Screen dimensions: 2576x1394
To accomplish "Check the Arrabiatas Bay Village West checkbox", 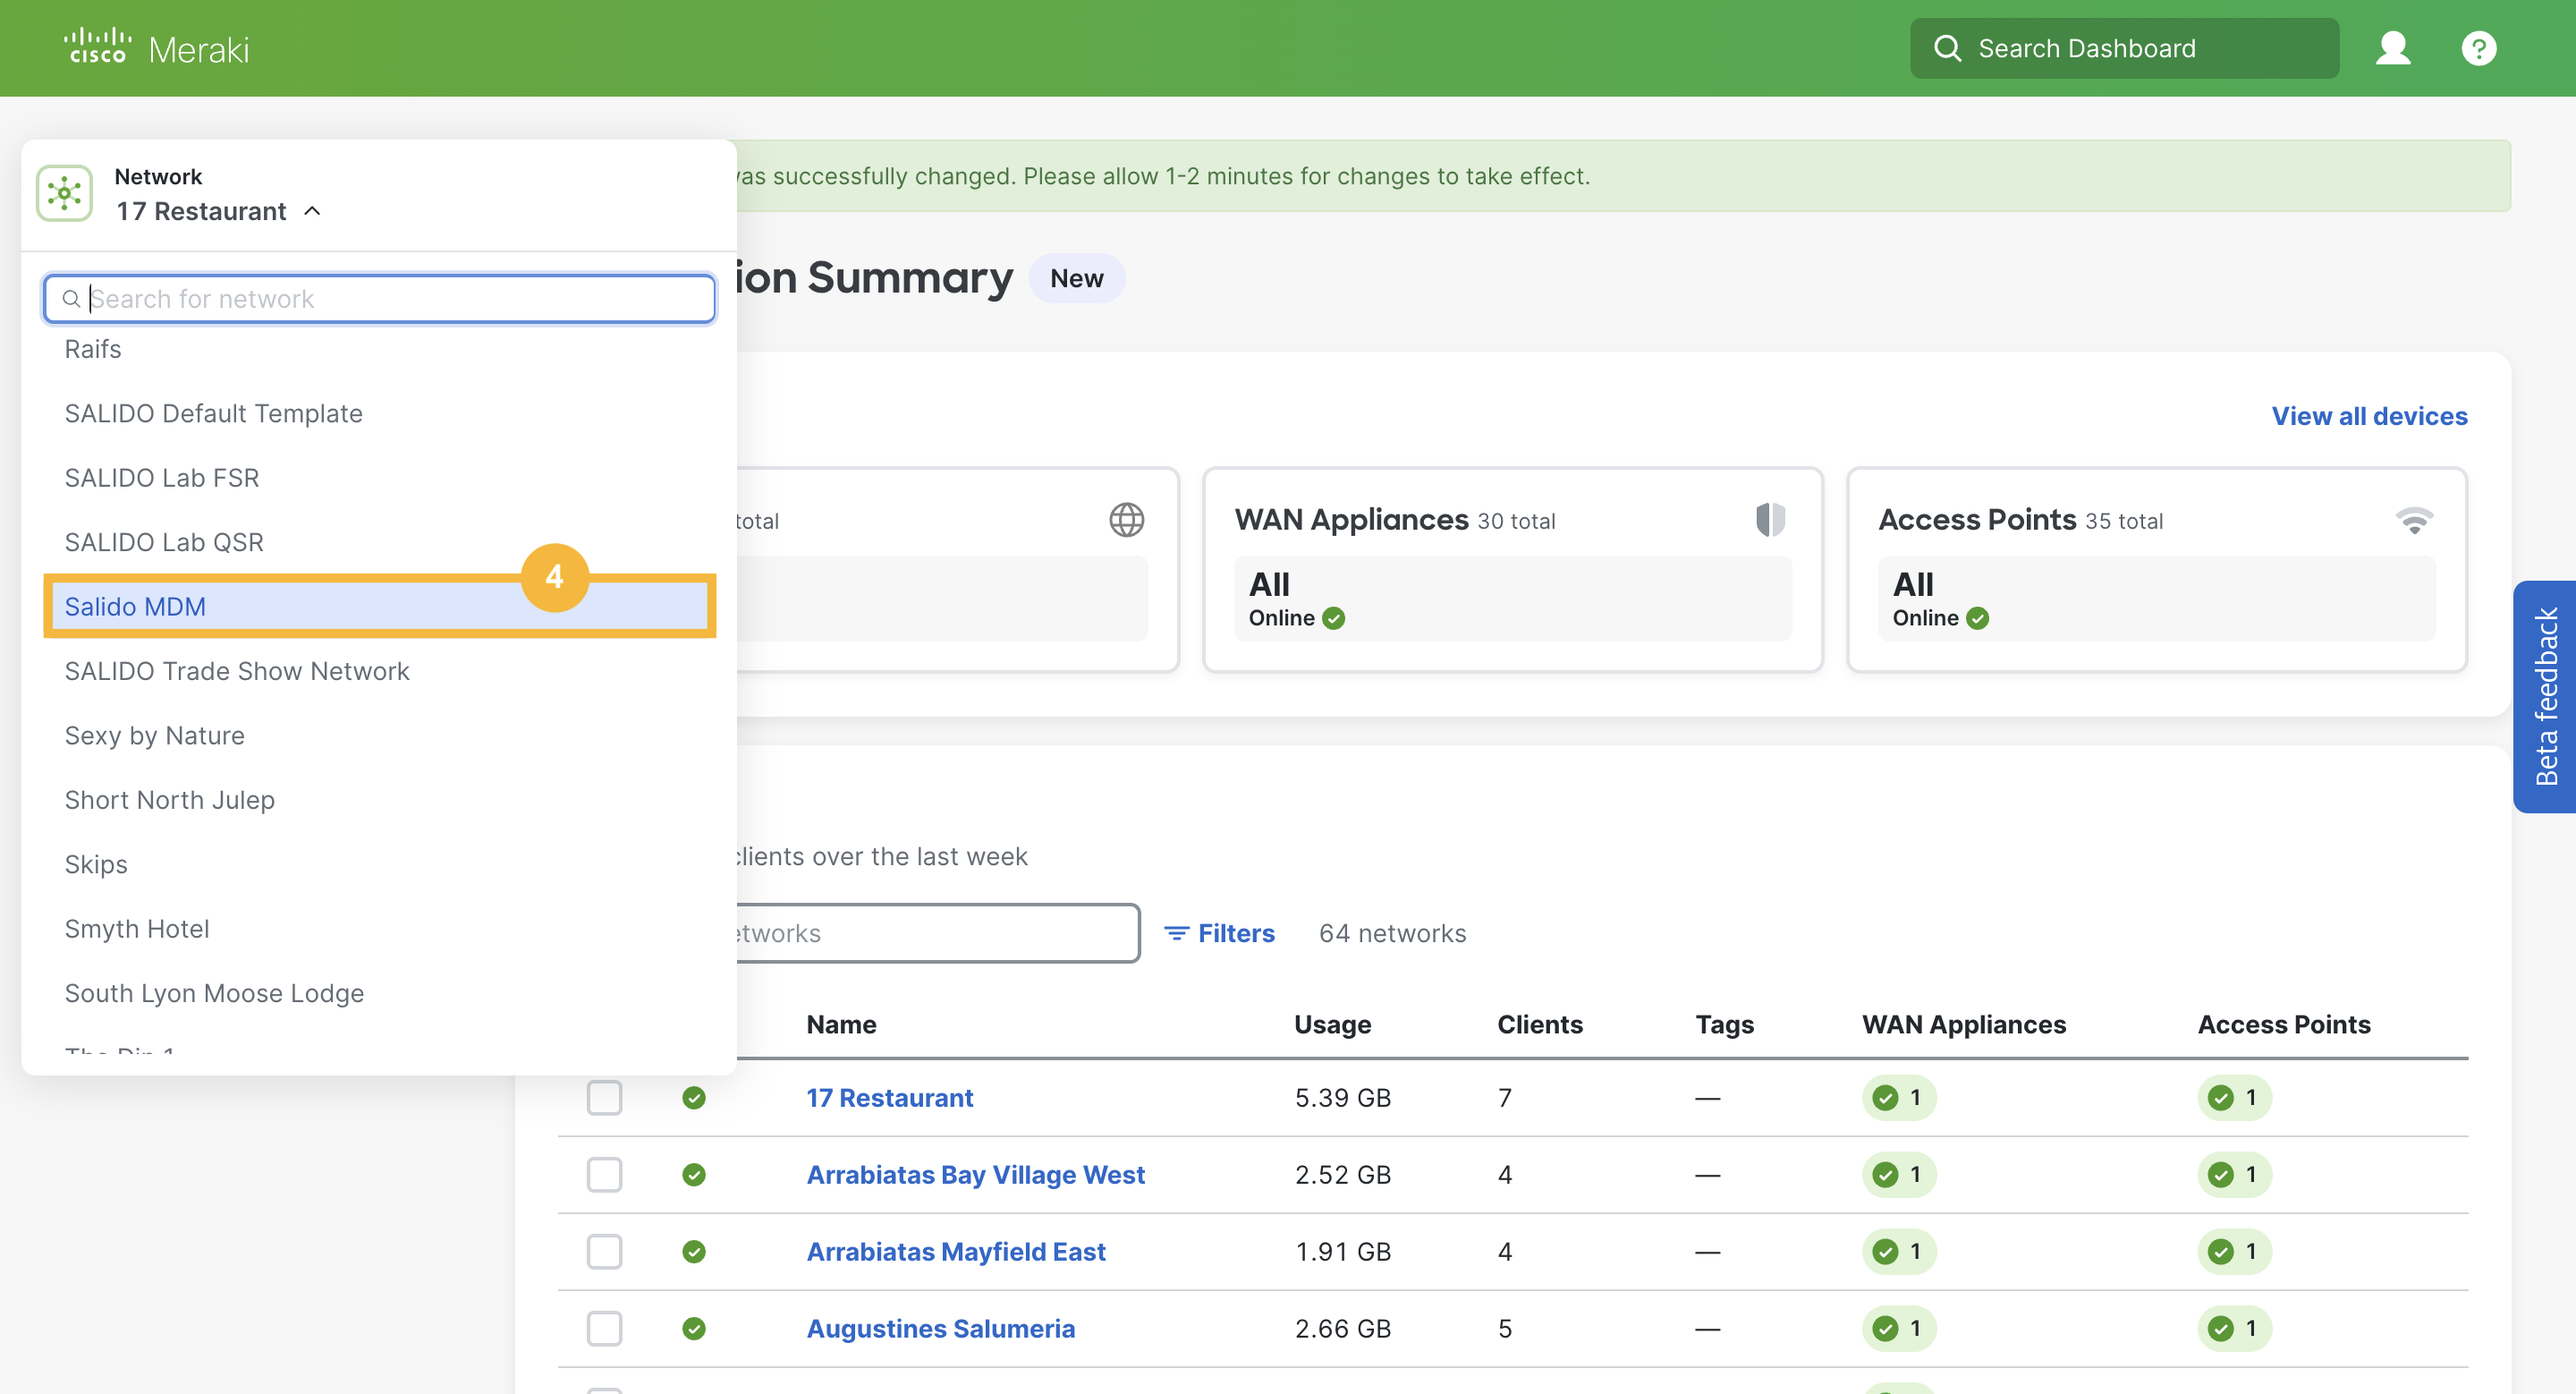I will coord(604,1175).
